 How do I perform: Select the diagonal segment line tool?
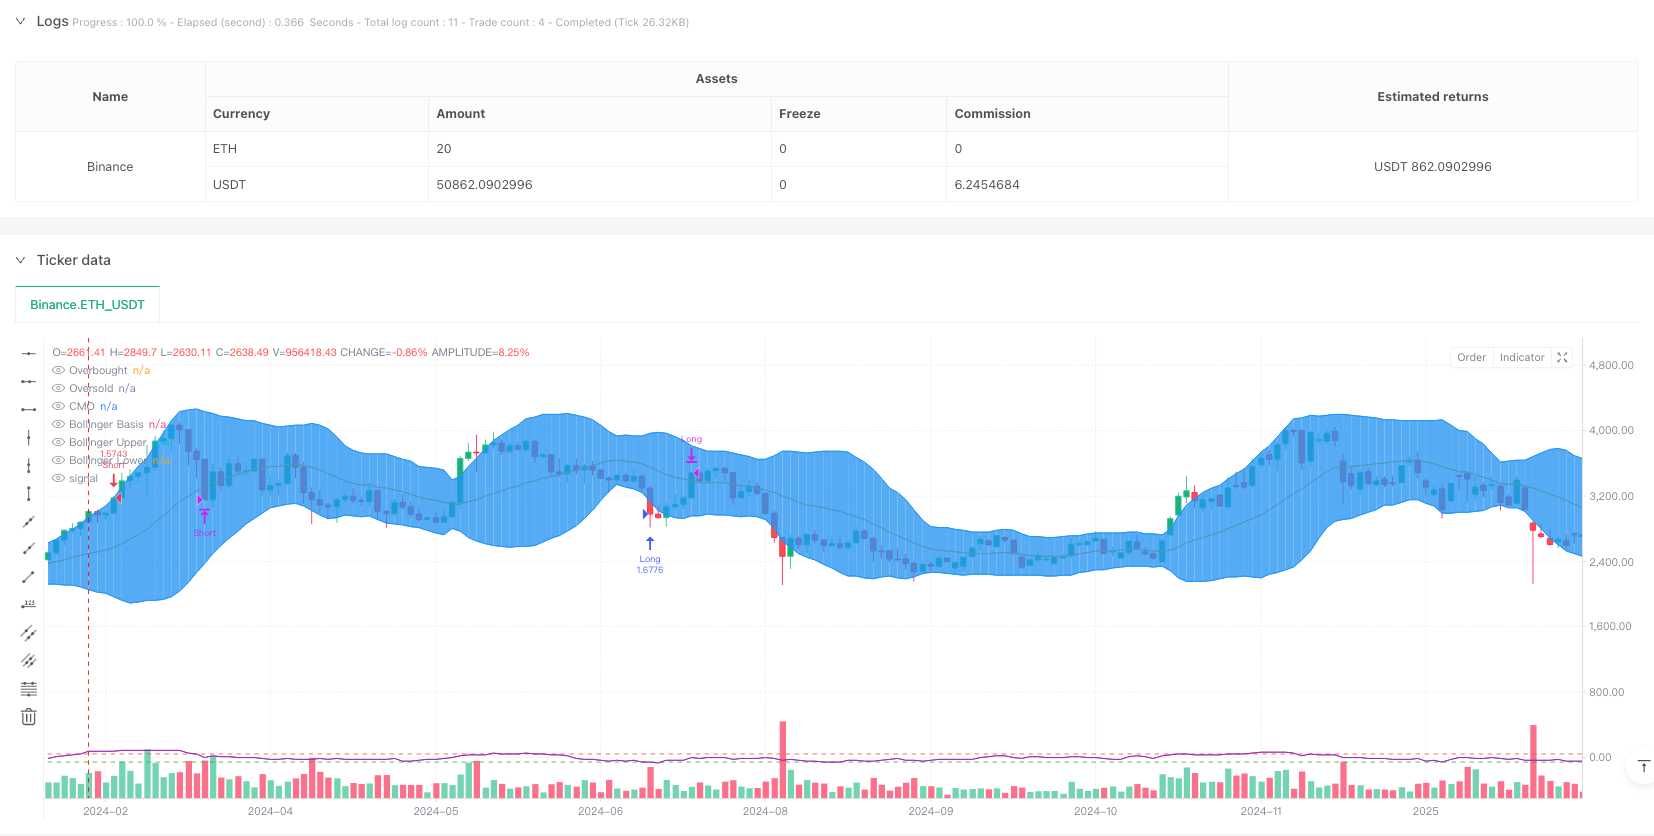pyautogui.click(x=29, y=577)
